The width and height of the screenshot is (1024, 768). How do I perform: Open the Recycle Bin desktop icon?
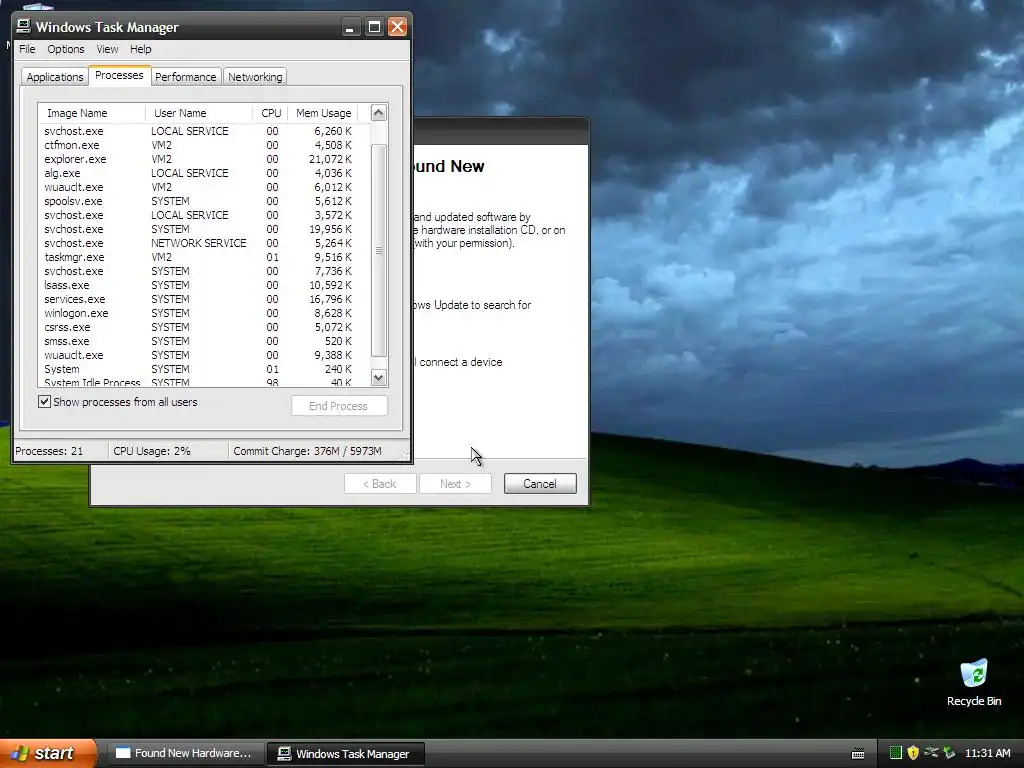tap(974, 683)
